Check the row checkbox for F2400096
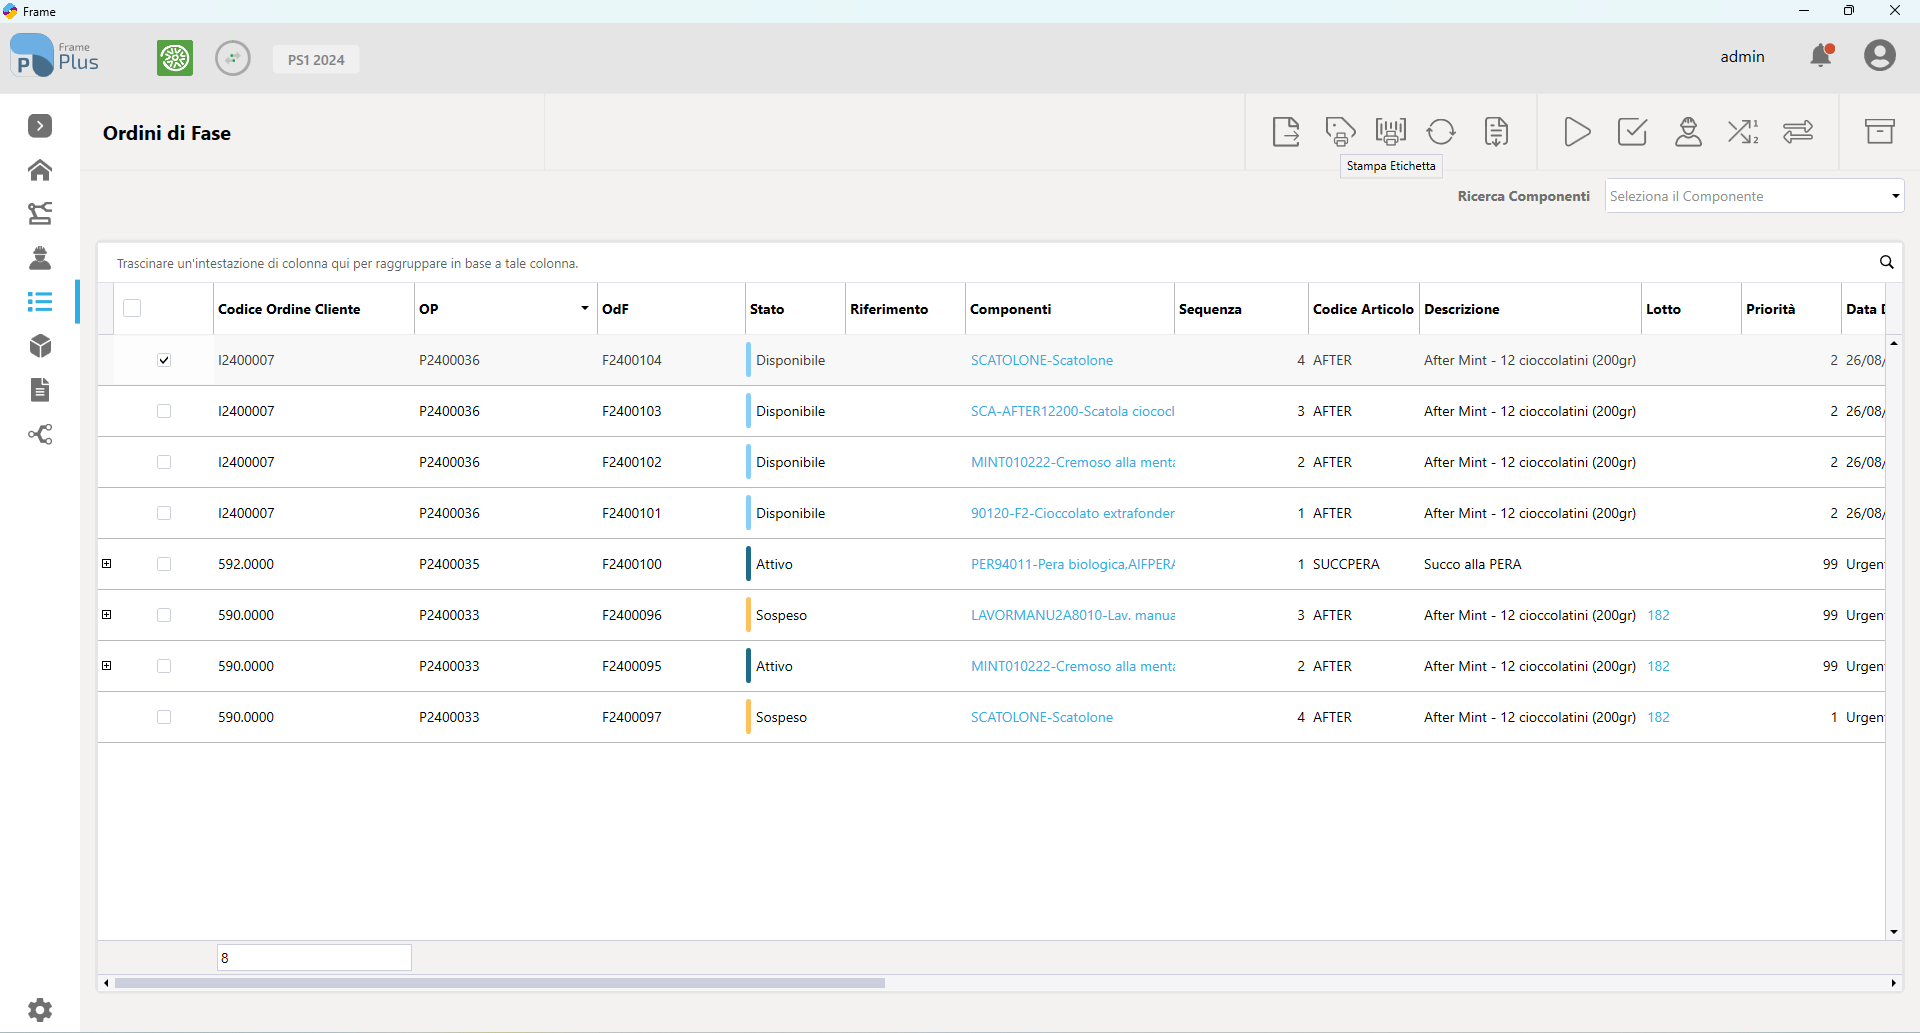Screen dimensions: 1920x1033 (164, 615)
